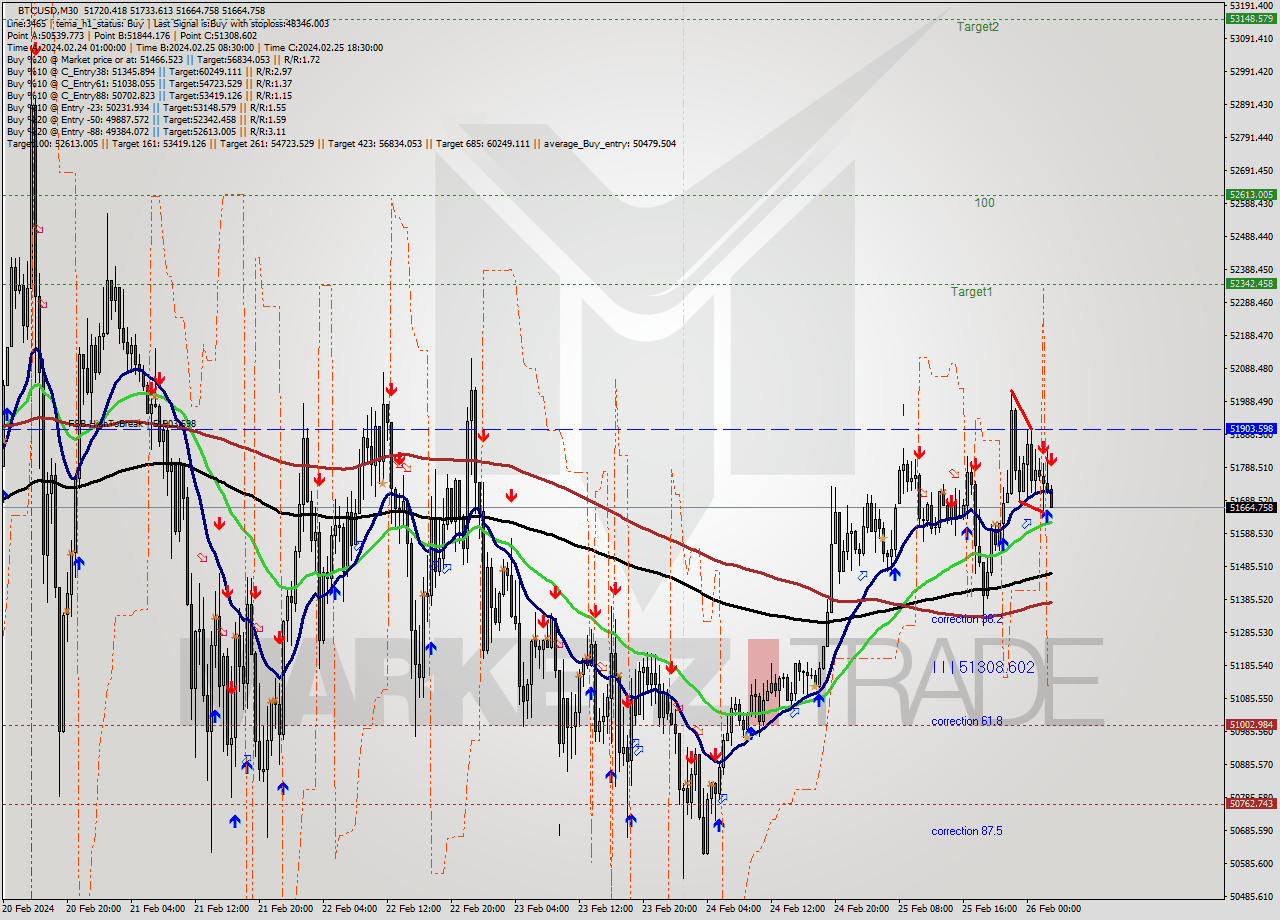
Task: Click the red alert marker beside the Time A text
Action: [33, 47]
